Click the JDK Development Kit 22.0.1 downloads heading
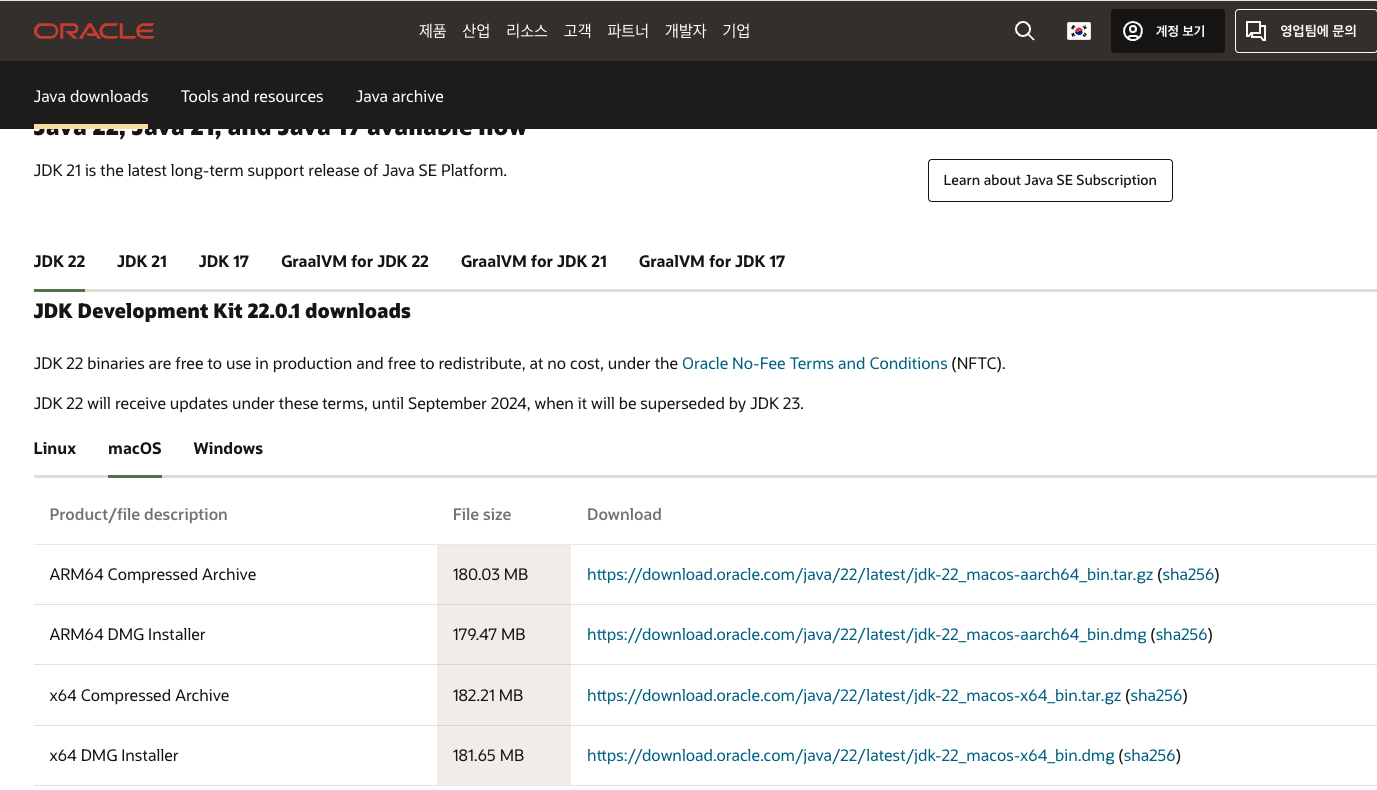The image size is (1377, 790). 222,311
